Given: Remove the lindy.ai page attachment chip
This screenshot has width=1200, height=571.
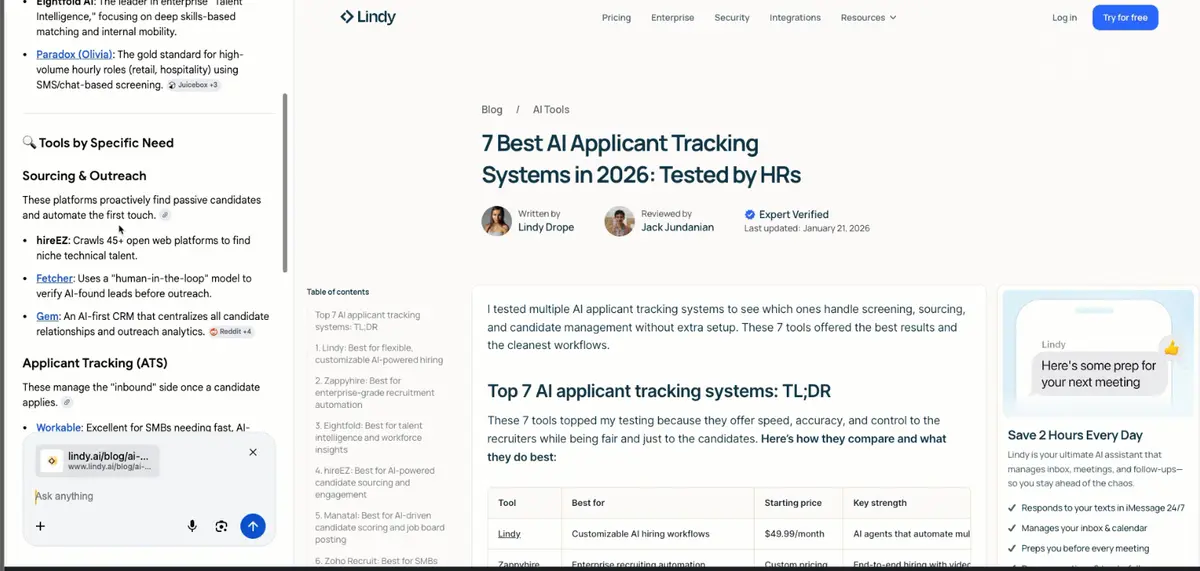Looking at the screenshot, I should pyautogui.click(x=253, y=452).
